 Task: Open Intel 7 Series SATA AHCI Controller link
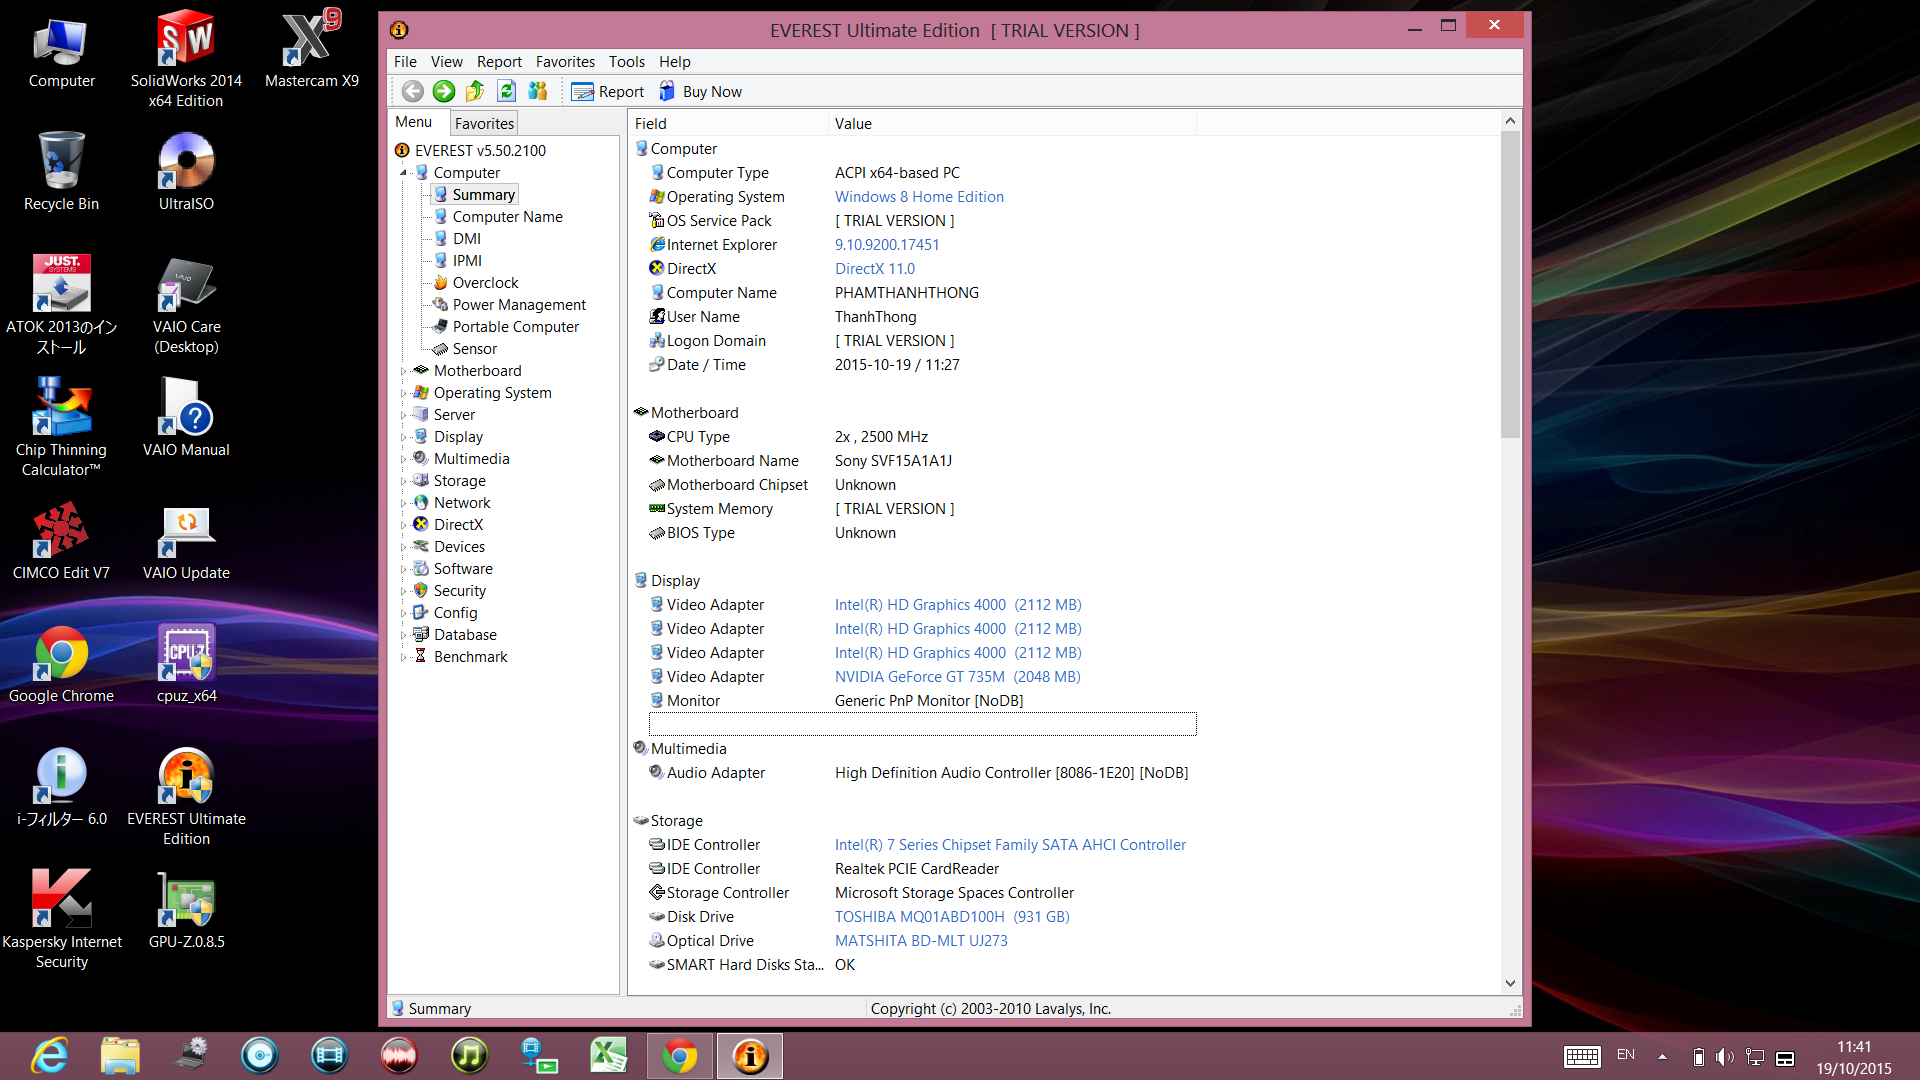click(1010, 845)
